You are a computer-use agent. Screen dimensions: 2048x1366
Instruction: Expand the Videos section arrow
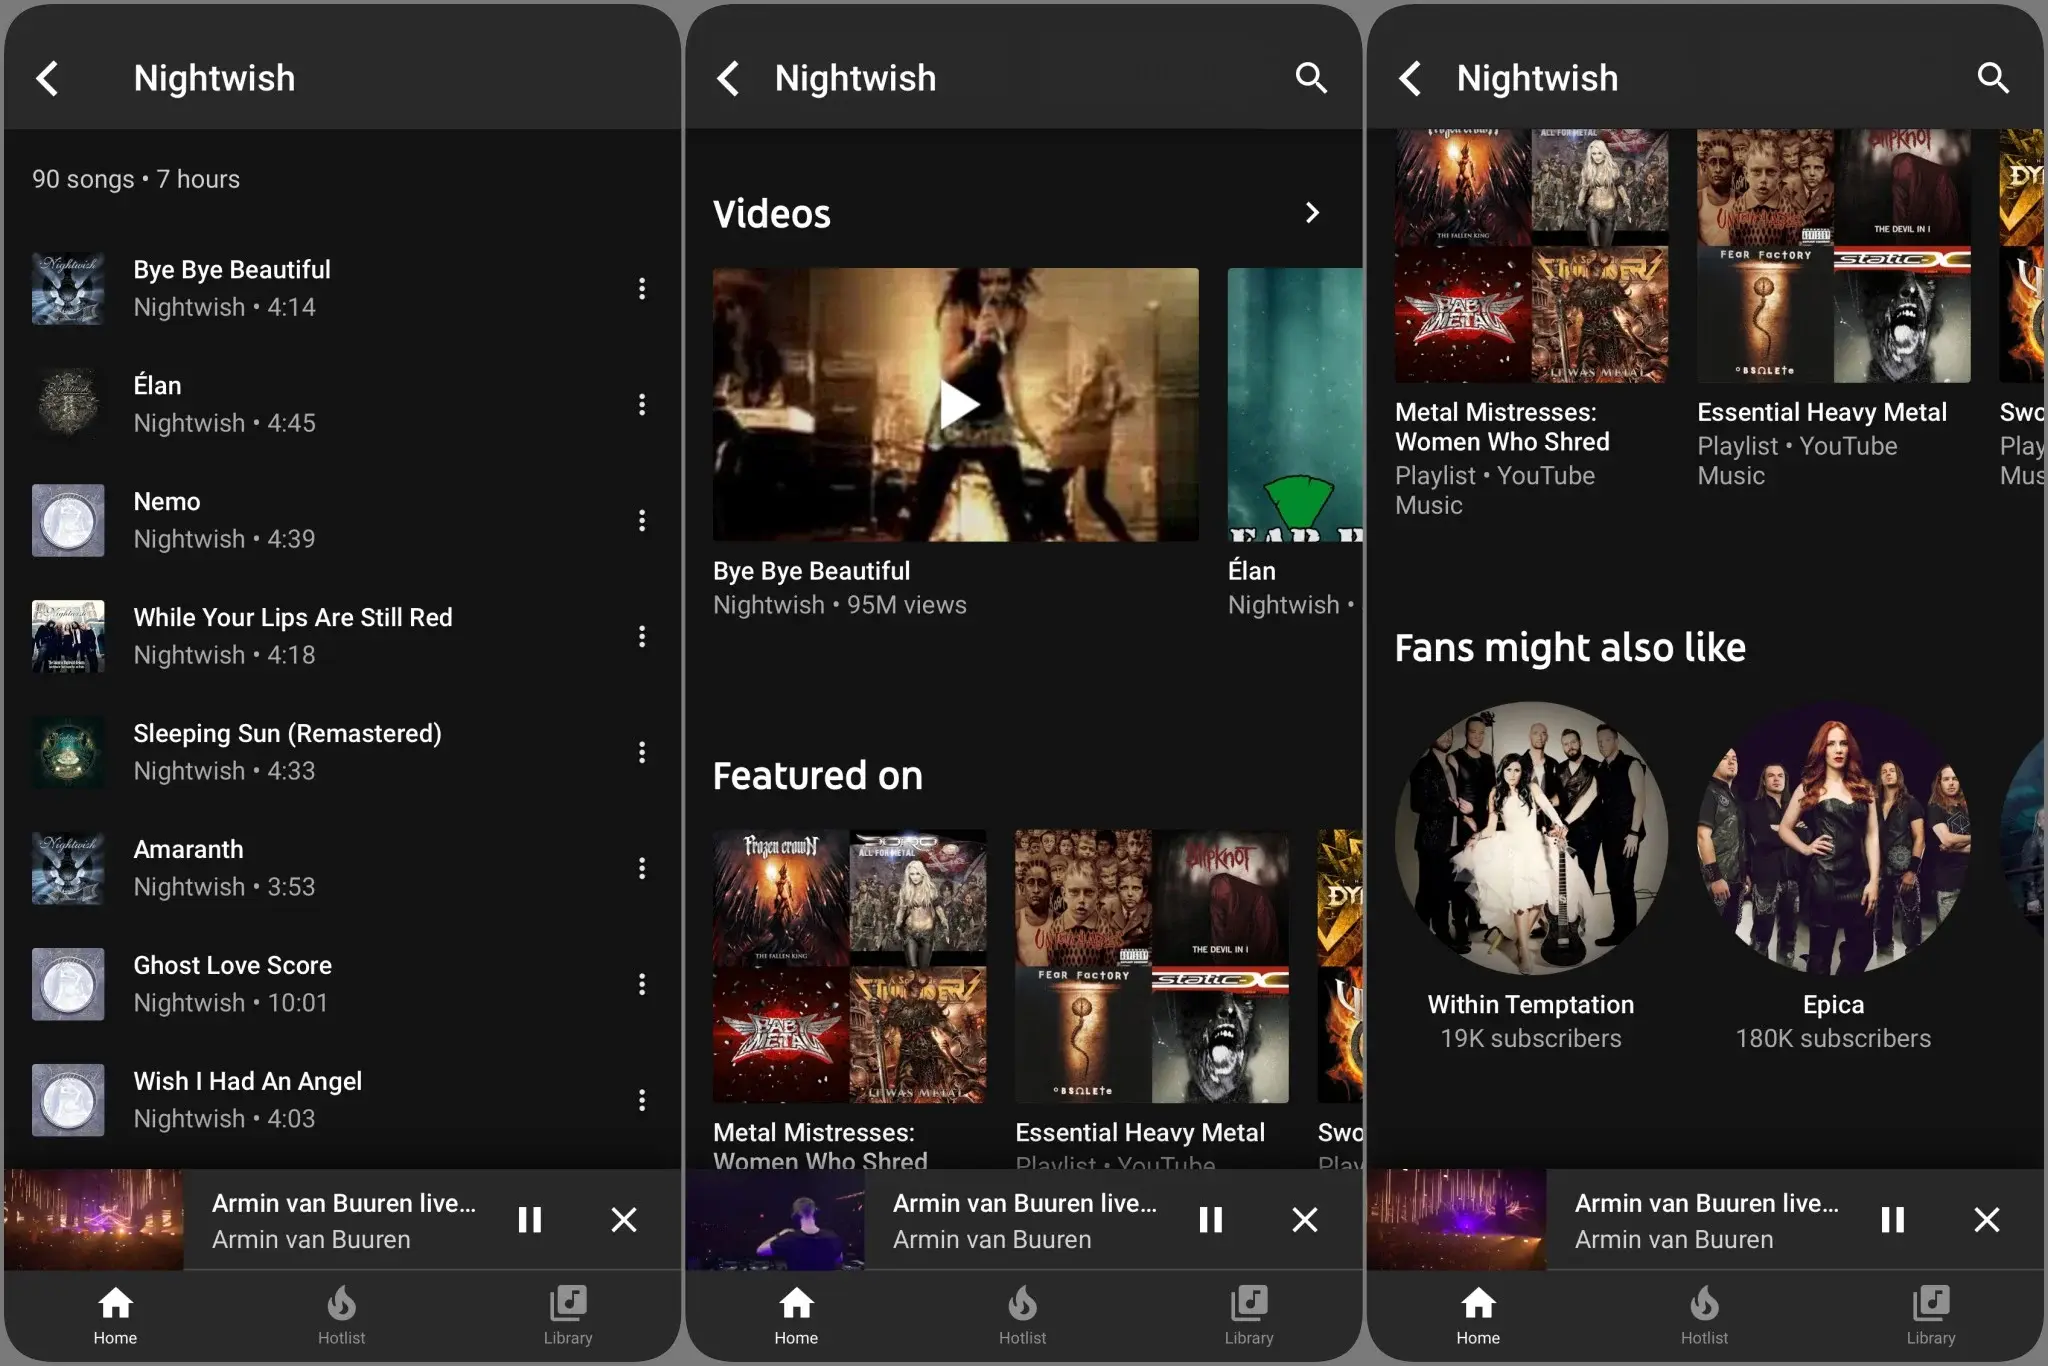click(x=1312, y=213)
